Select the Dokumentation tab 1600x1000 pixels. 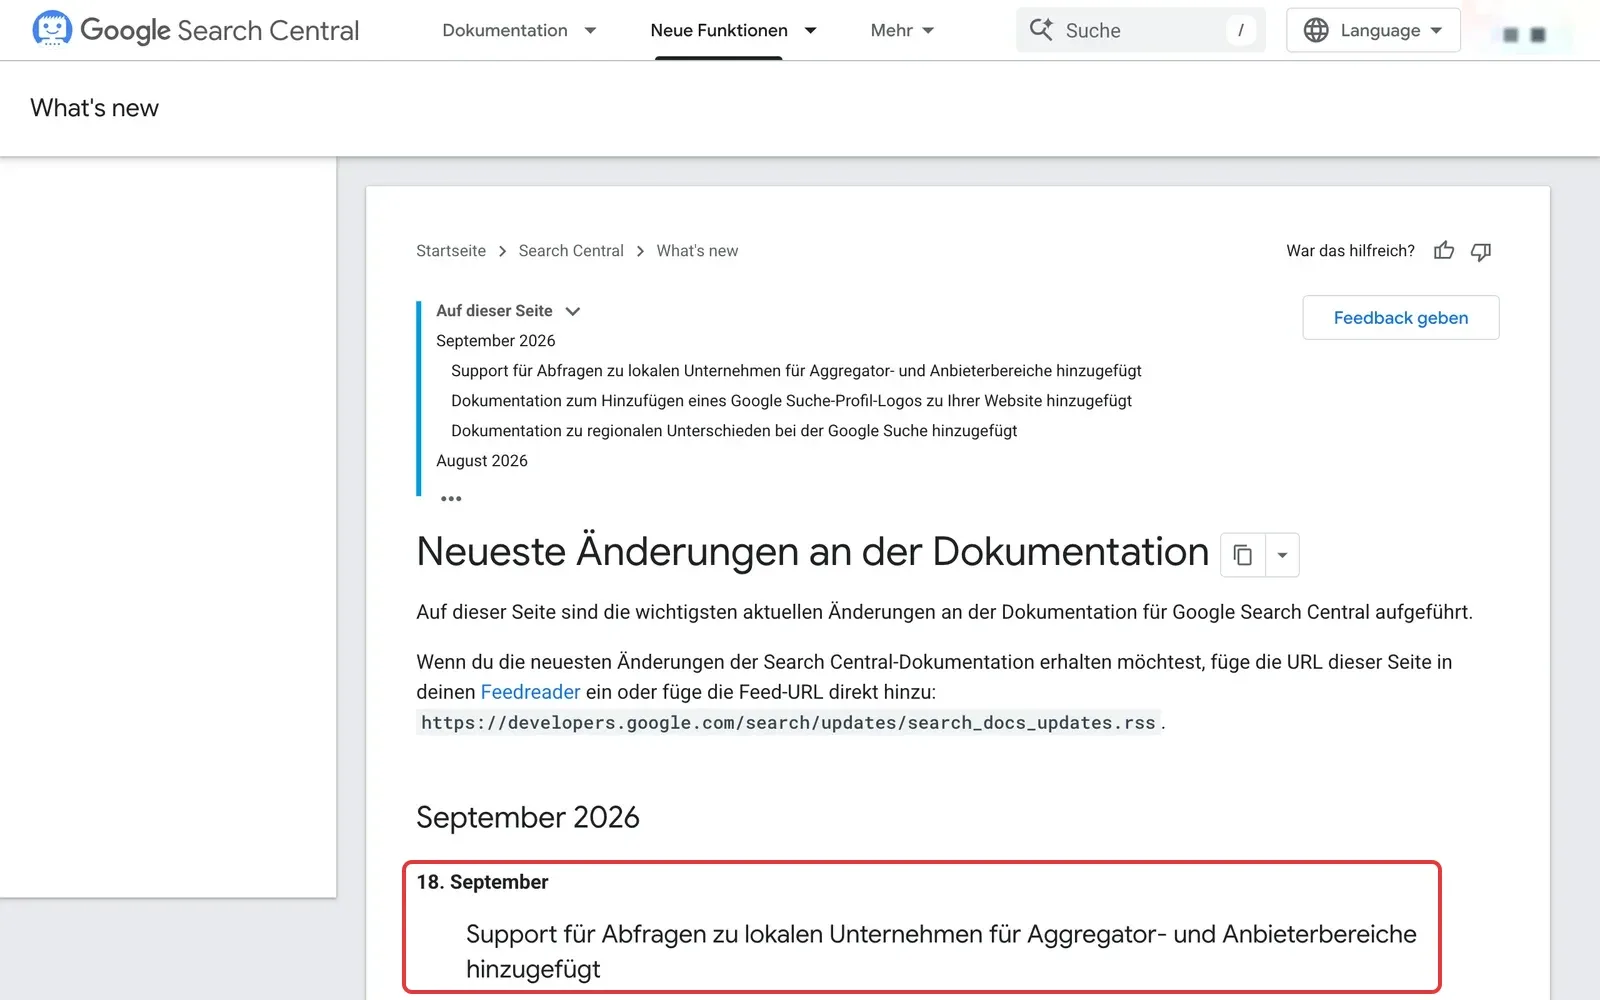pos(505,31)
